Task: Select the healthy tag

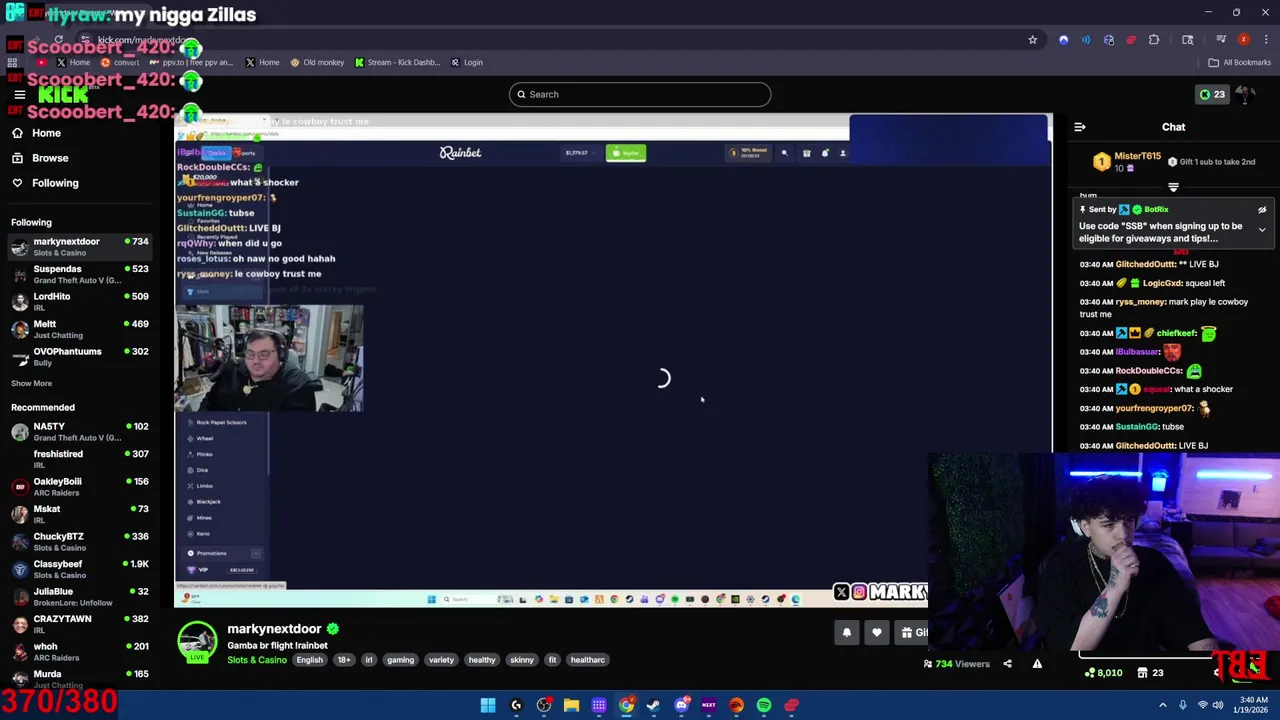Action: [x=482, y=660]
